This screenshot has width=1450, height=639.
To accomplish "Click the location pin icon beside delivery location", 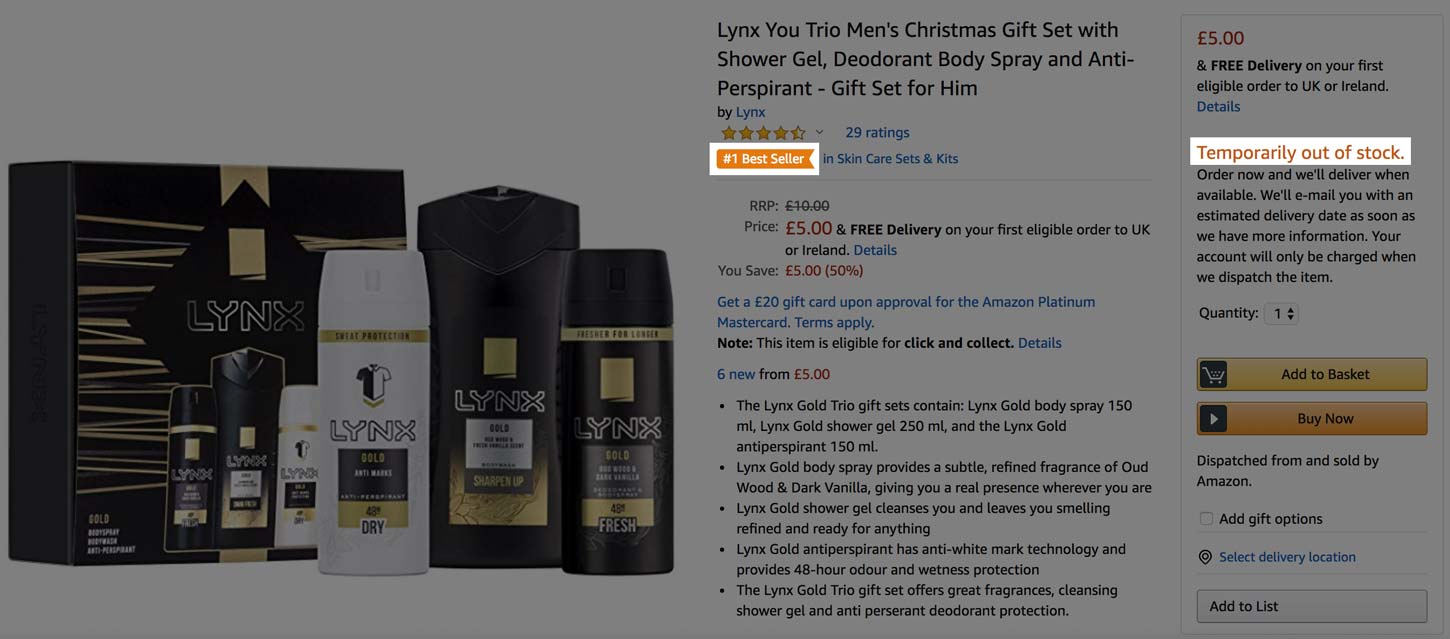I will point(1205,557).
